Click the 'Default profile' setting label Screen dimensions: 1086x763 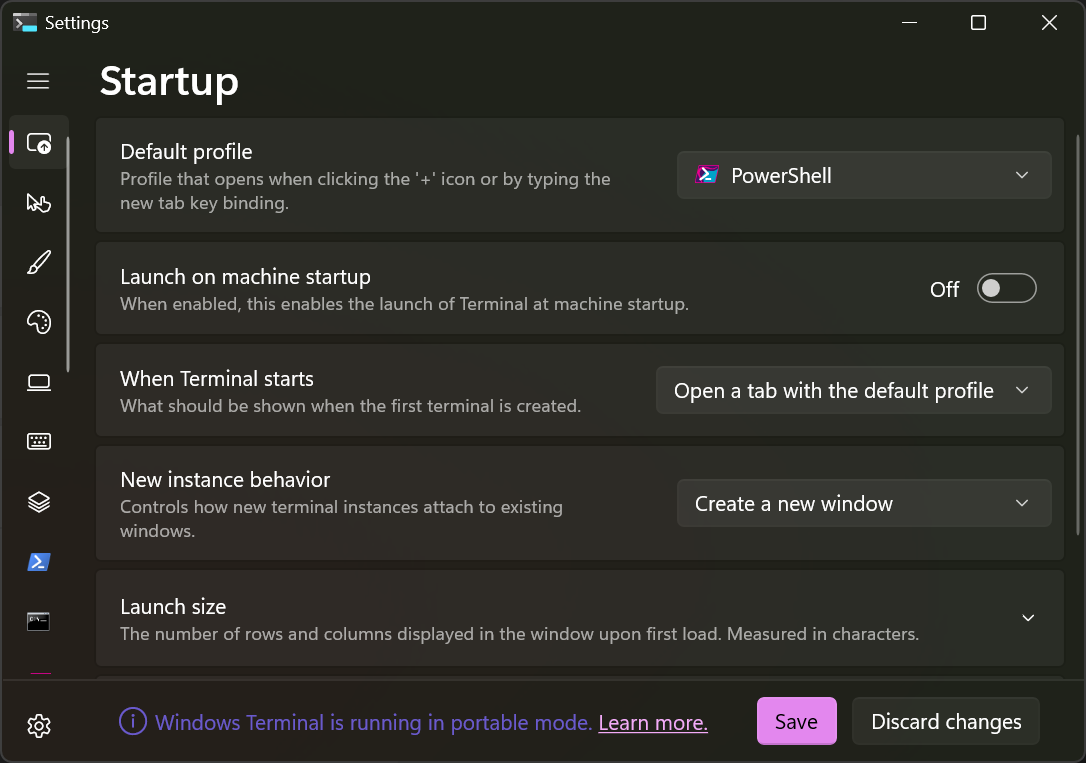[186, 152]
